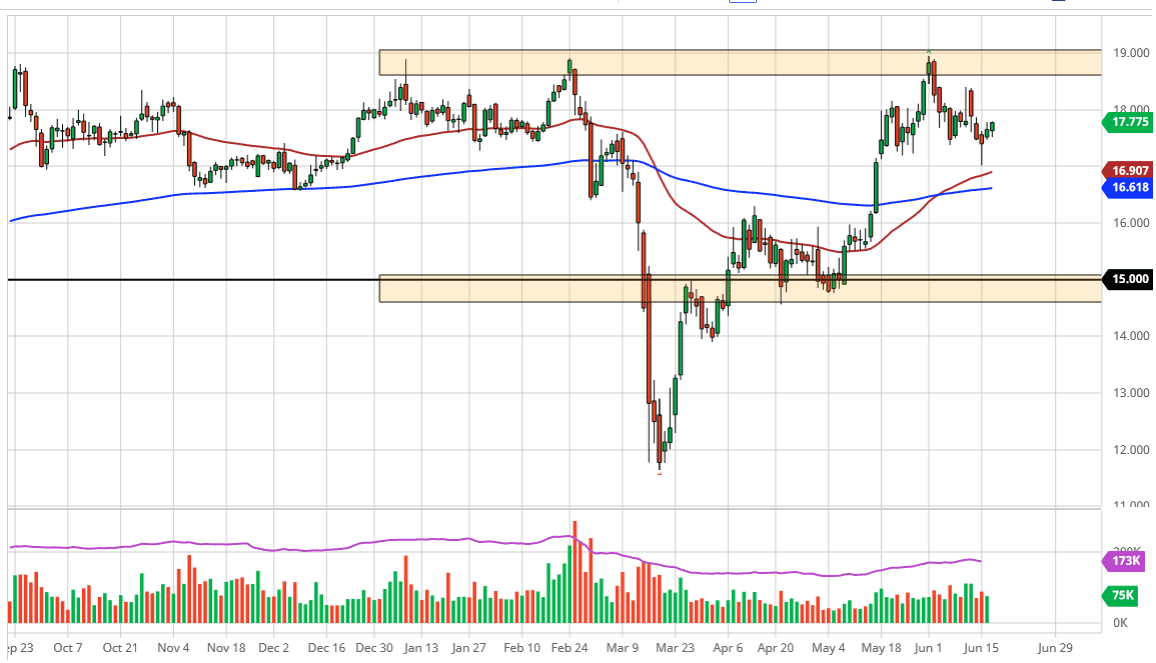Click the green 75K volume label
The image size is (1156, 663).
(x=1124, y=596)
